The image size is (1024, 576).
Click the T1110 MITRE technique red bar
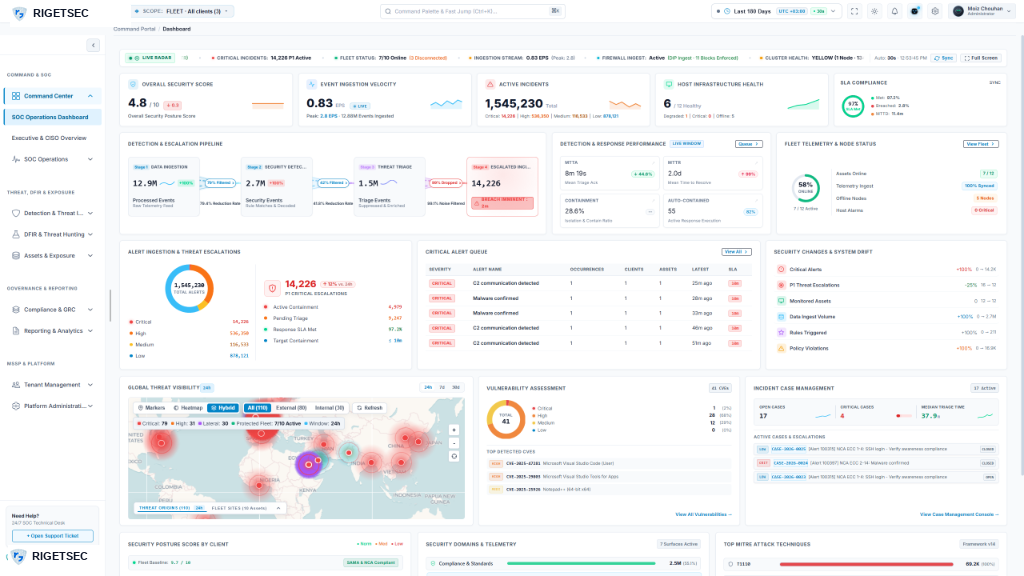pos(867,564)
